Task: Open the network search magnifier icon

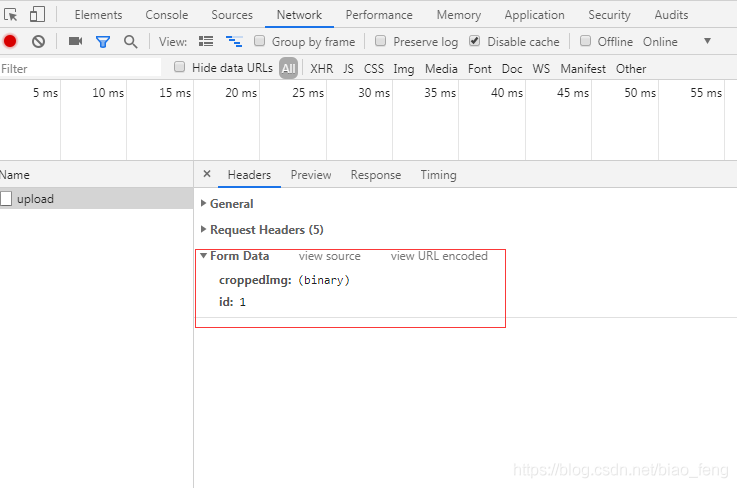Action: (130, 42)
